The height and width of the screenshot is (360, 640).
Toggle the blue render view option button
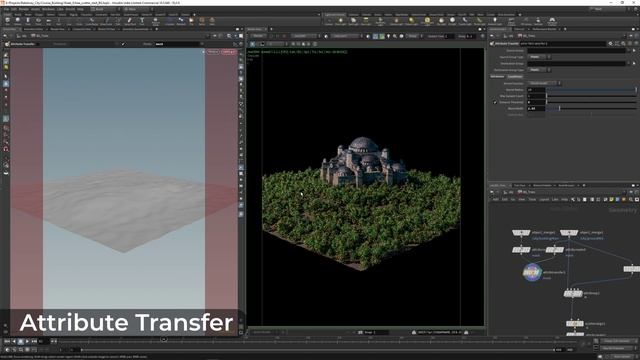[x=375, y=36]
